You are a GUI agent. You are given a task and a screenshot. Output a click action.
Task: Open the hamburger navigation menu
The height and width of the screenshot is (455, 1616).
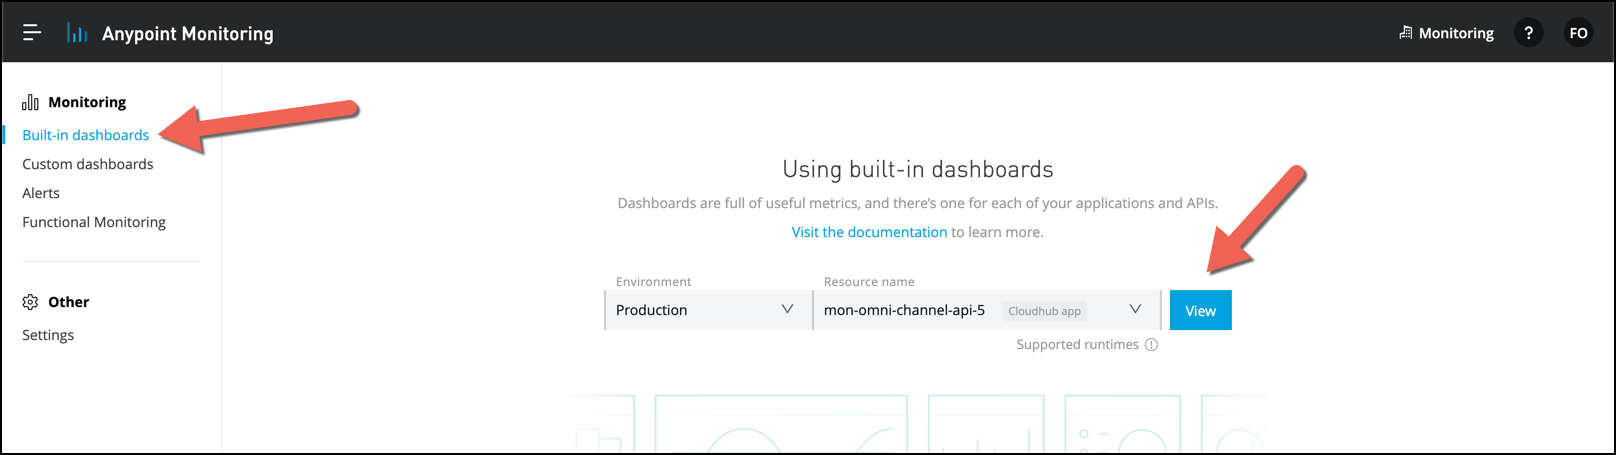(32, 33)
